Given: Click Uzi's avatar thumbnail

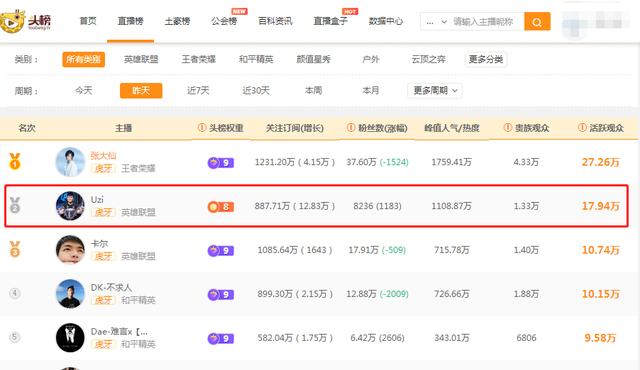Looking at the screenshot, I should 70,206.
